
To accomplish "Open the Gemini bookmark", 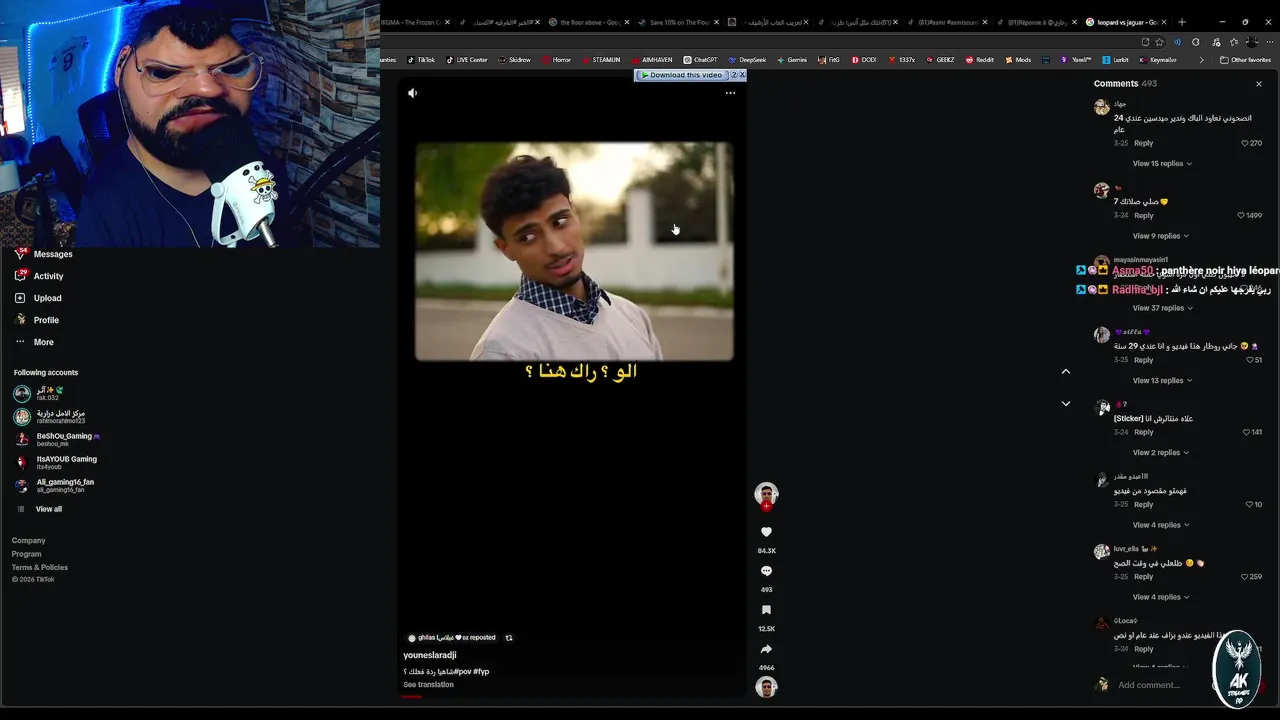I will tap(791, 60).
